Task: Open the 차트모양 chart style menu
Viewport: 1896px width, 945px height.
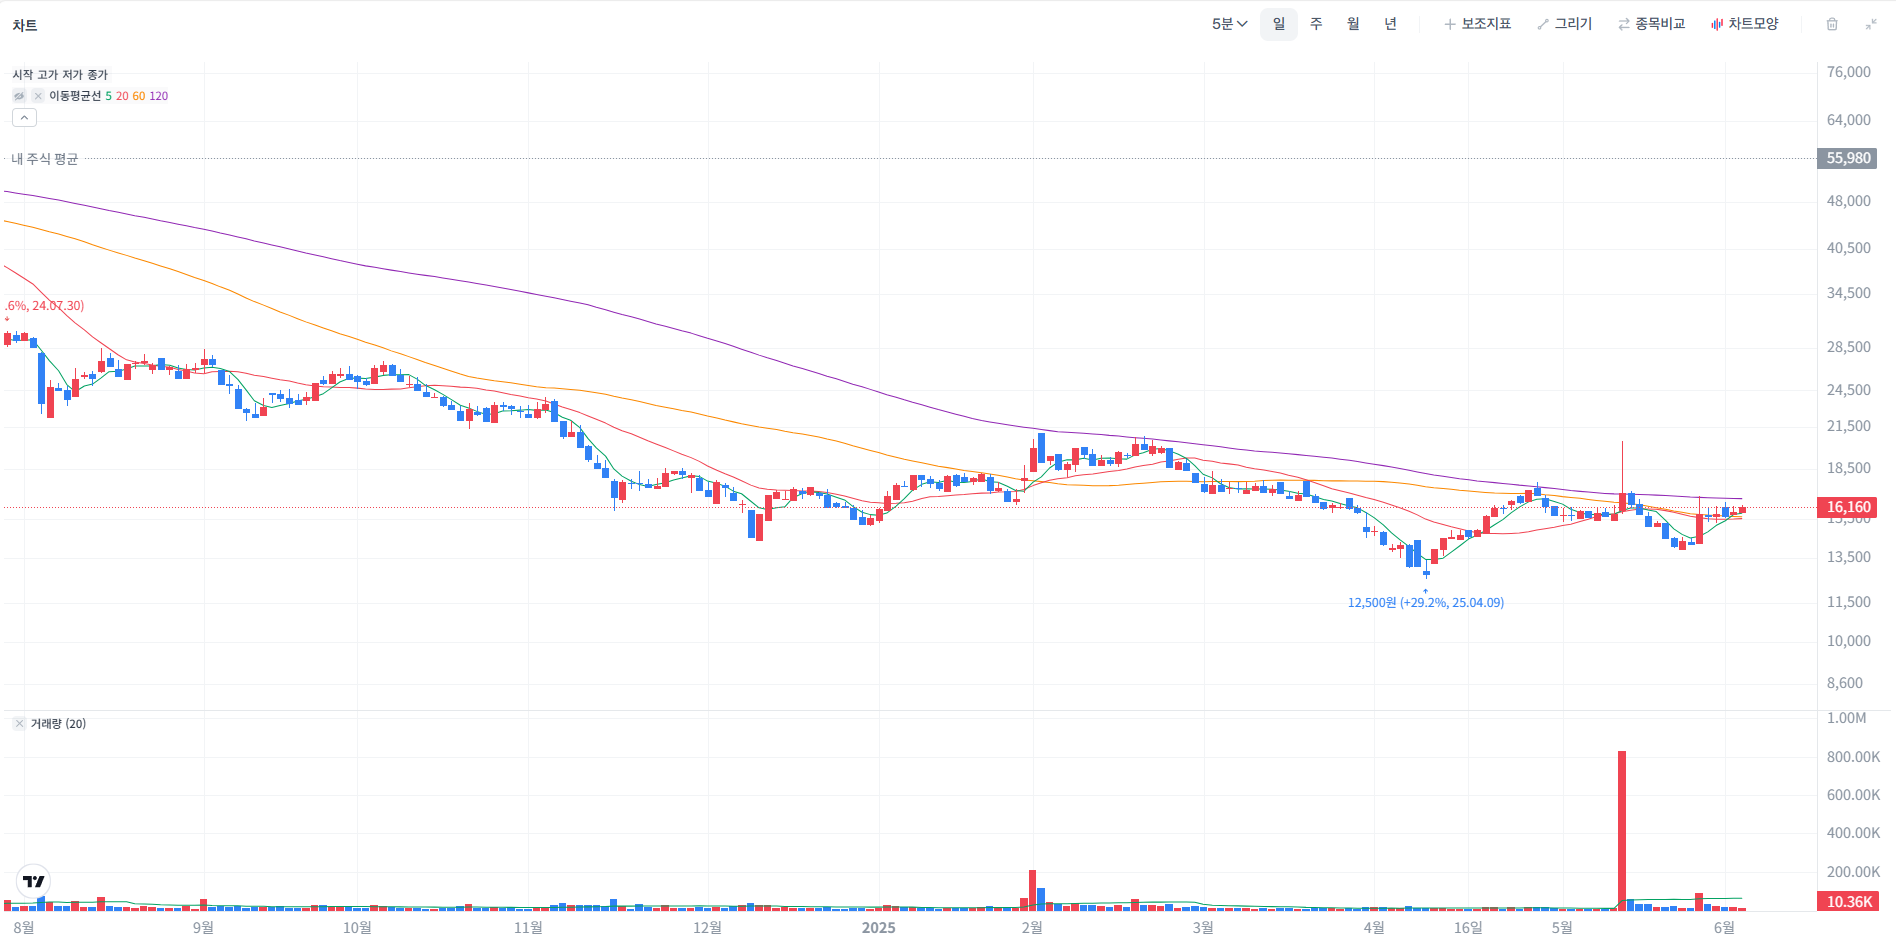Action: pos(1745,24)
